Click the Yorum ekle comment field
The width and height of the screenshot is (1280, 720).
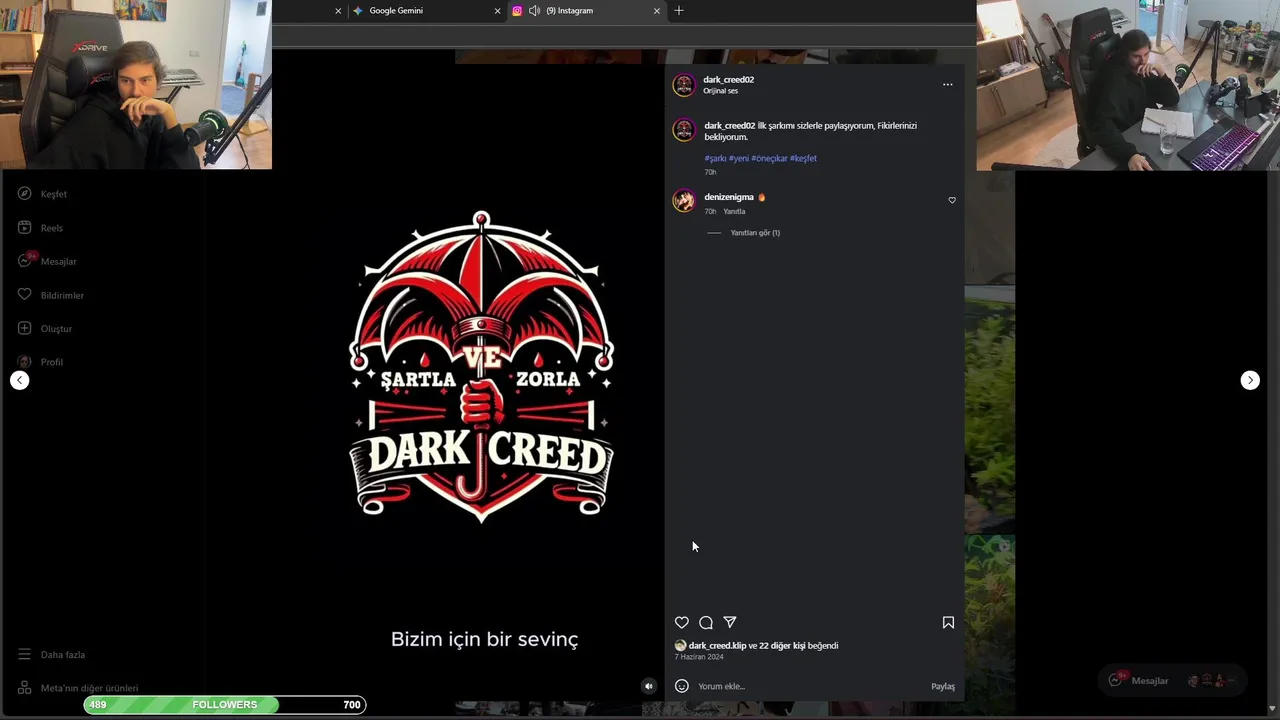click(x=810, y=686)
